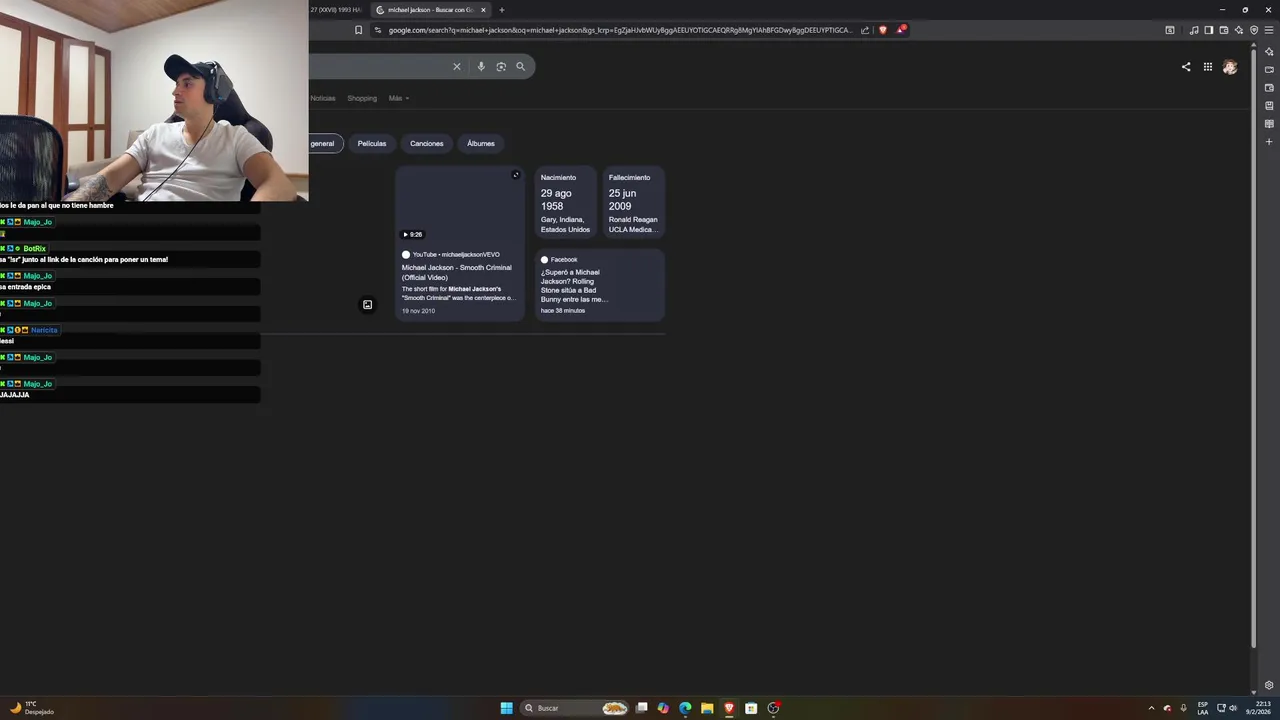Open the Brave Shields lion icon
1280x720 pixels.
tap(883, 30)
